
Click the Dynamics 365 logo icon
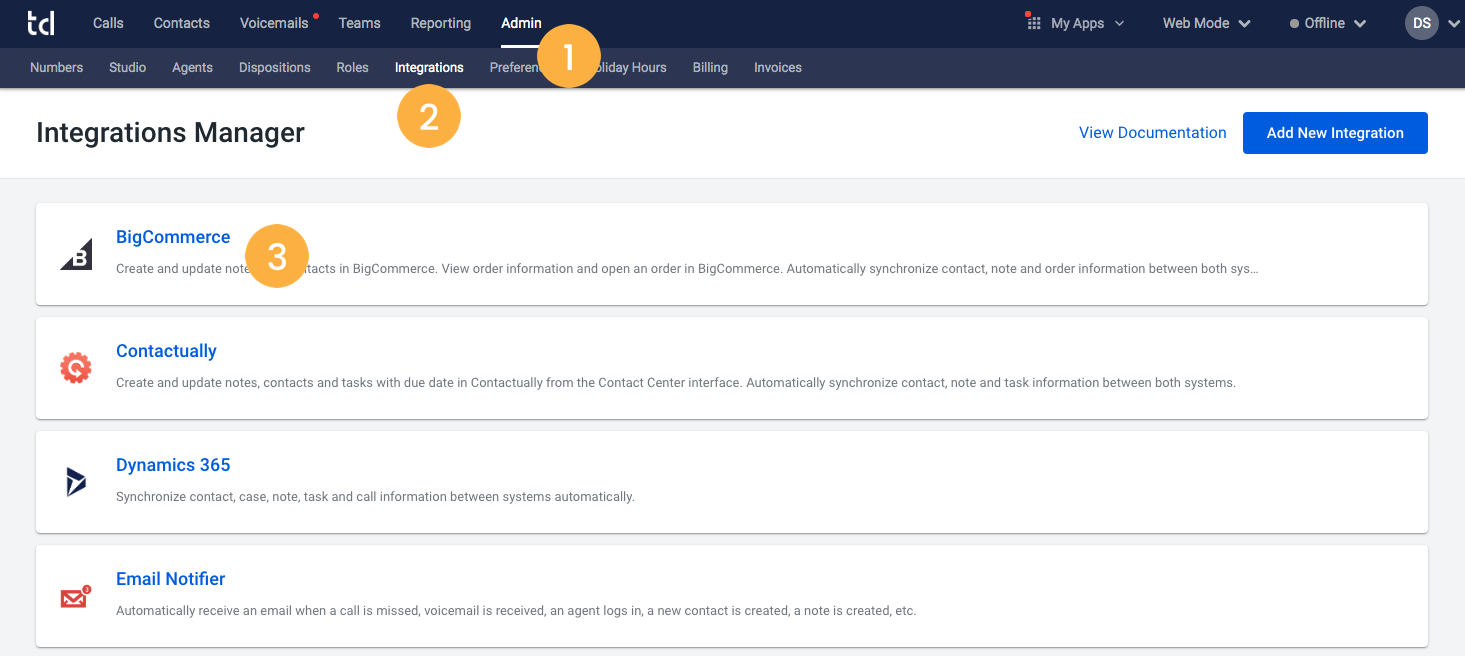76,482
